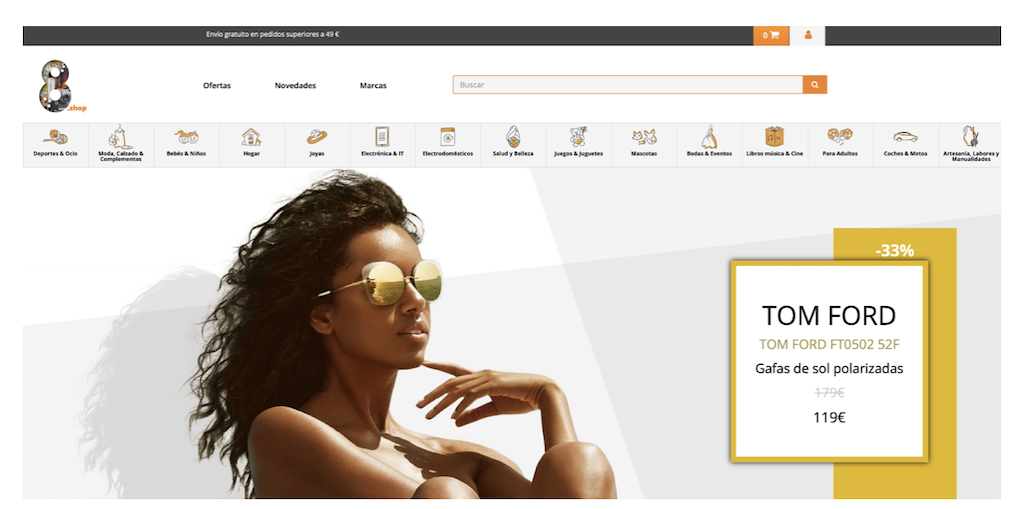The width and height of the screenshot is (1024, 509).
Task: Open Juegos & Juguetes category
Action: [x=578, y=144]
